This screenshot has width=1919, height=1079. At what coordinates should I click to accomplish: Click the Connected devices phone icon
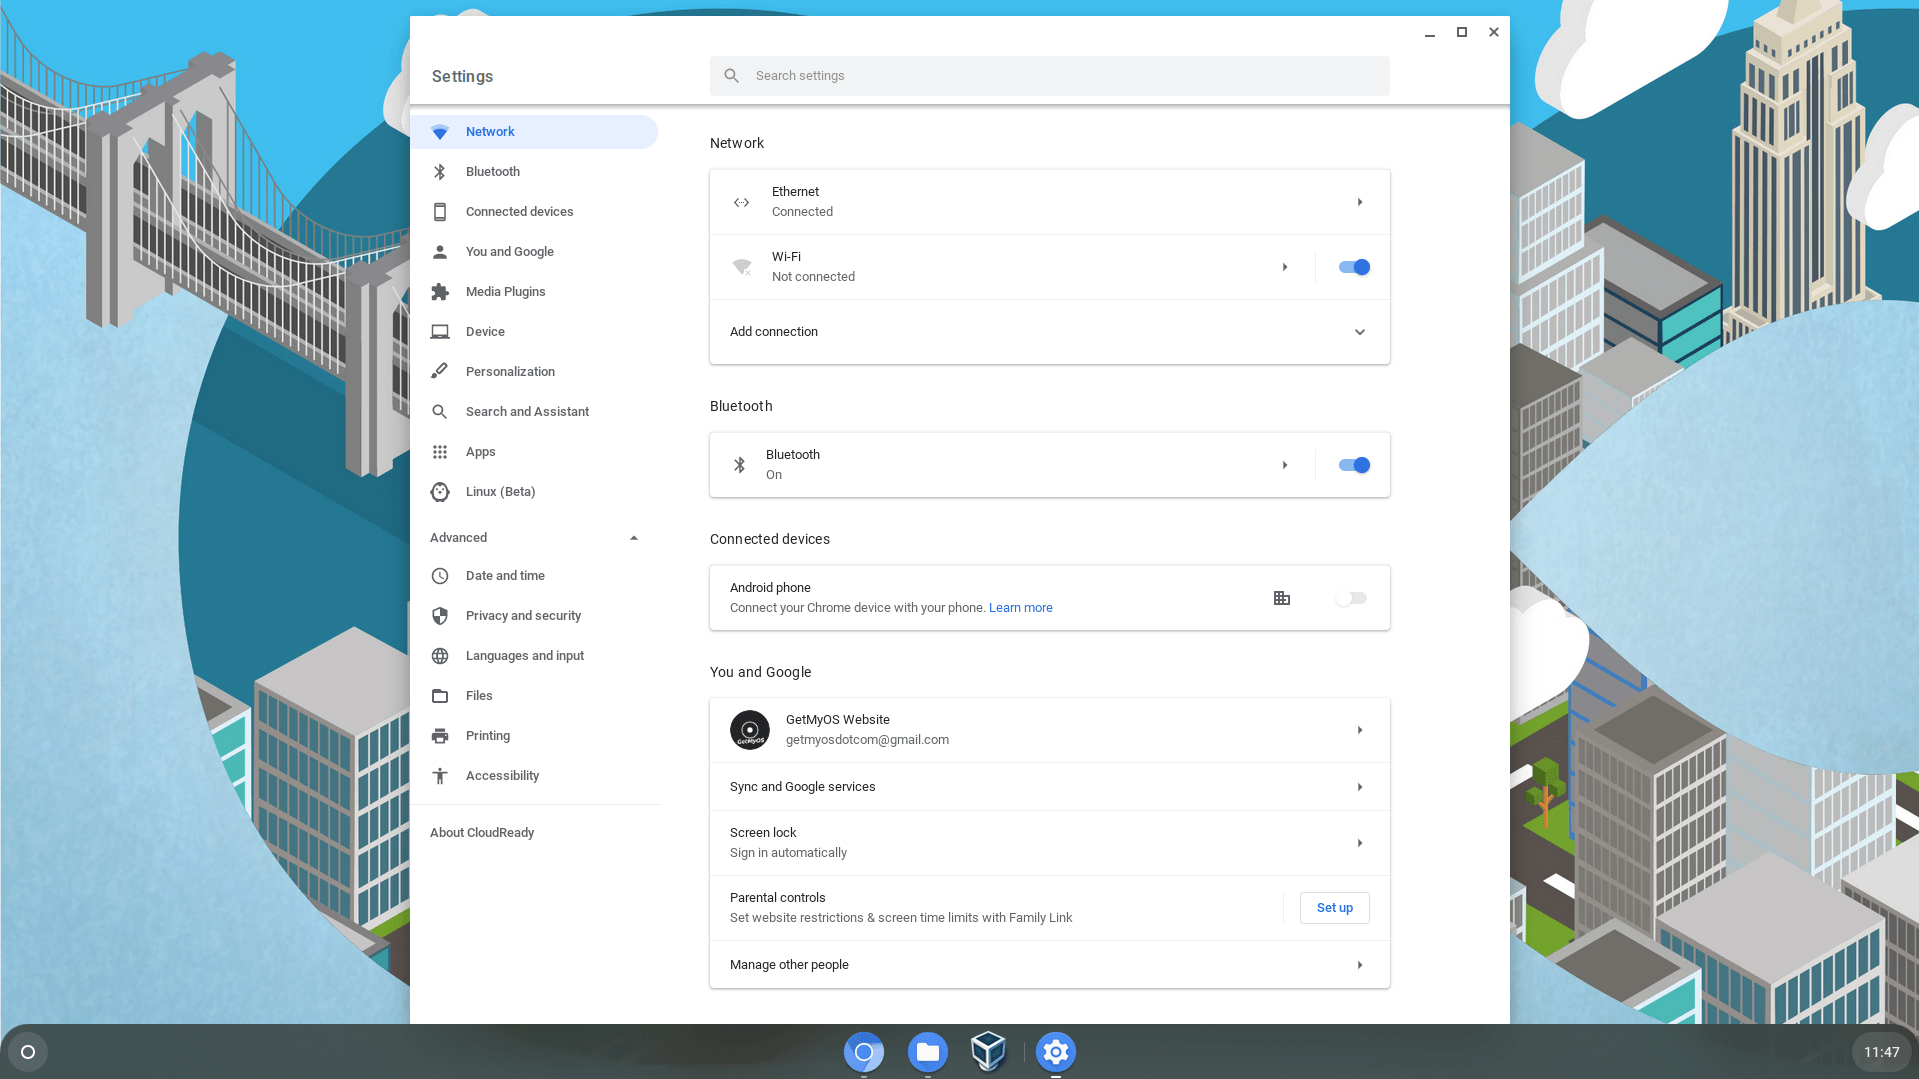440,212
